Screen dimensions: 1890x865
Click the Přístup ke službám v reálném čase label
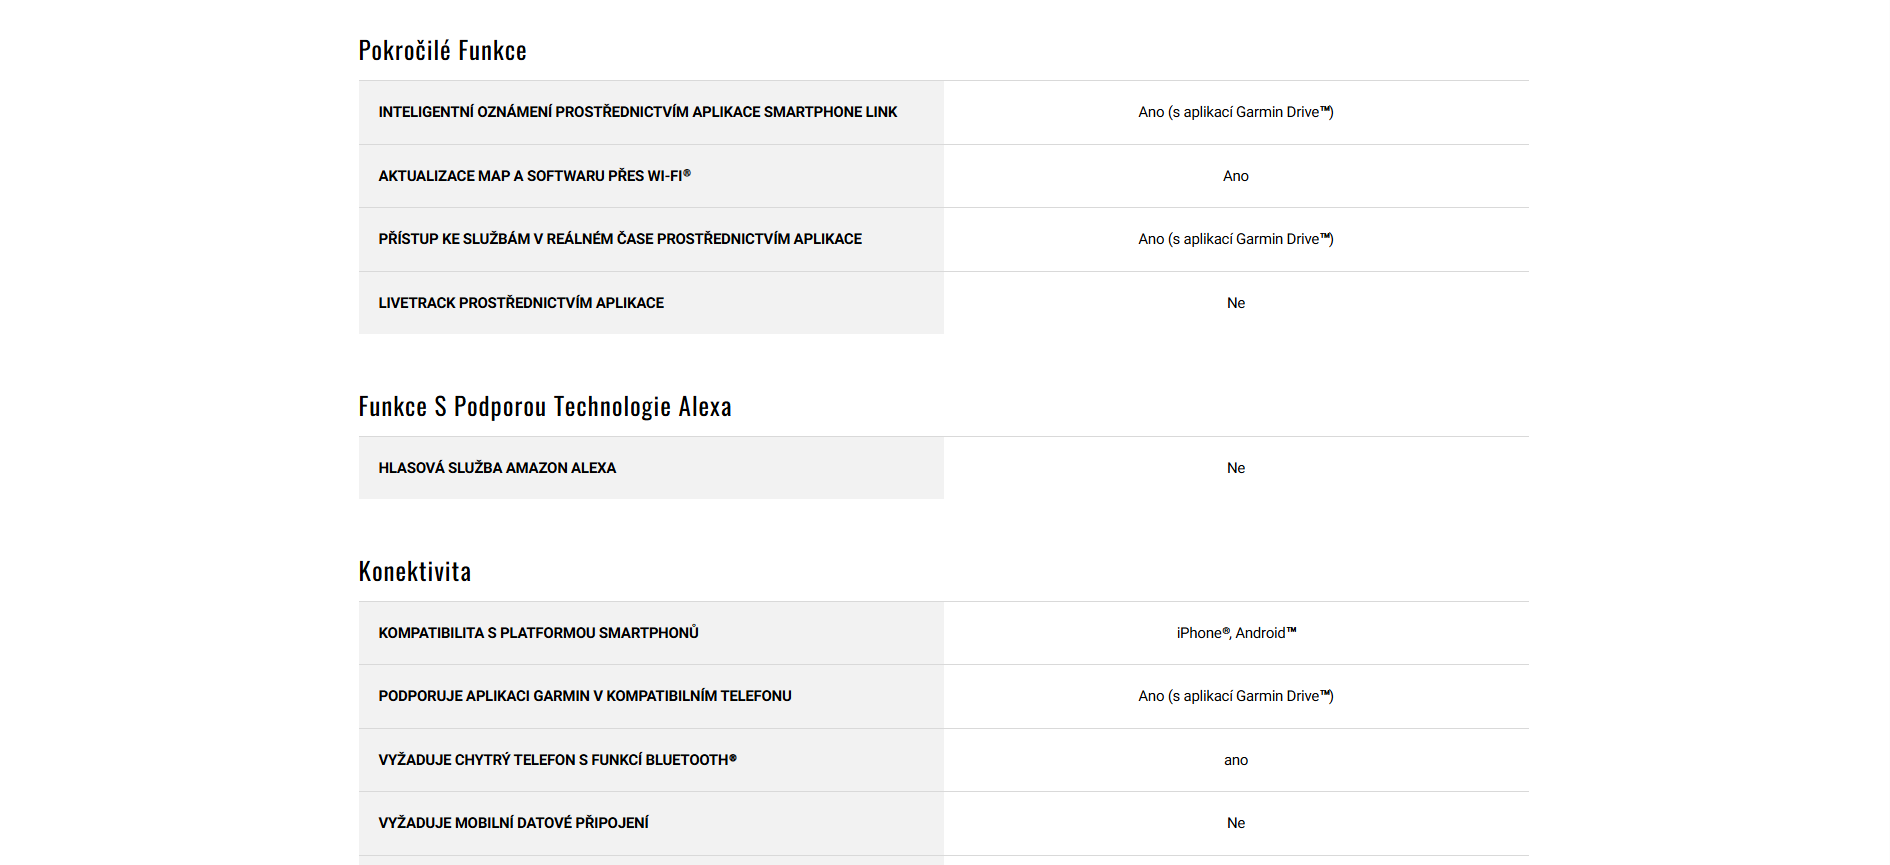click(619, 239)
